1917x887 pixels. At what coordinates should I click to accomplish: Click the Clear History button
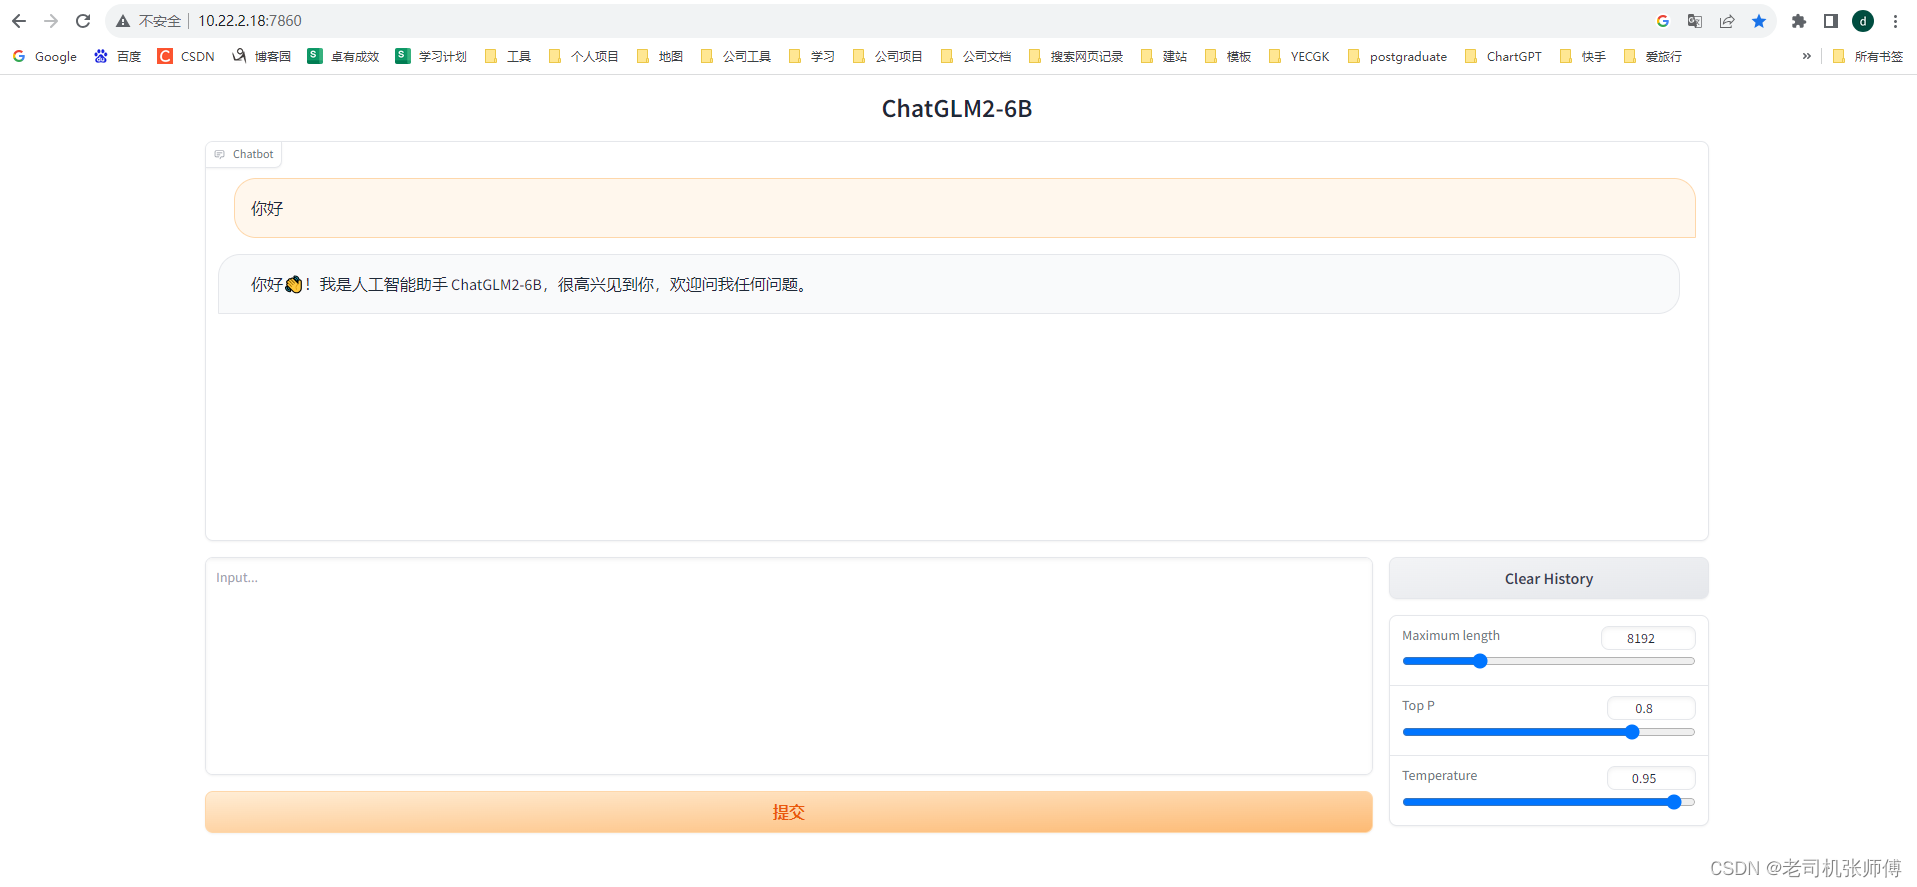tap(1548, 579)
